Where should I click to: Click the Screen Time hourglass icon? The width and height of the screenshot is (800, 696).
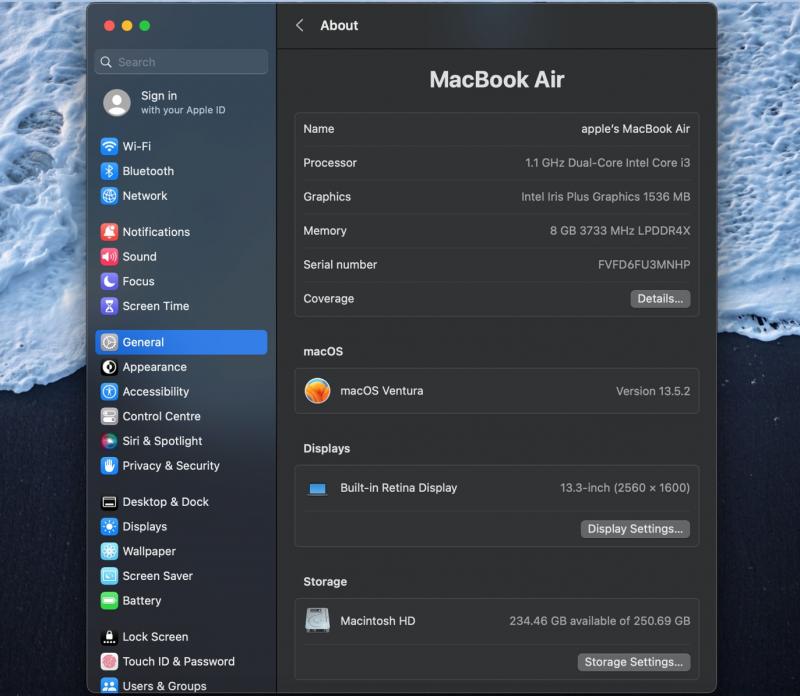tap(109, 306)
